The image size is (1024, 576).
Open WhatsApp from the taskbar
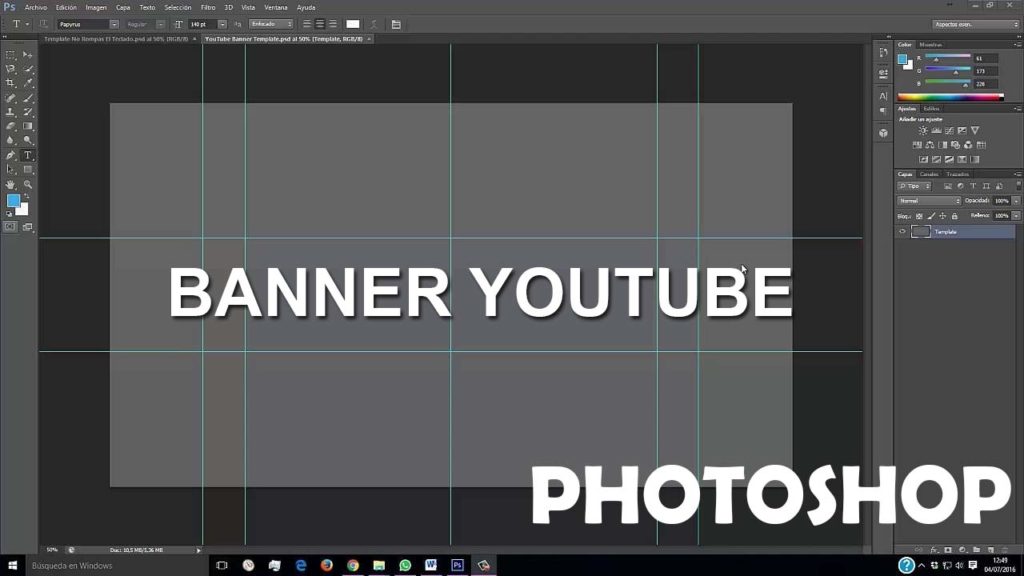tap(405, 566)
